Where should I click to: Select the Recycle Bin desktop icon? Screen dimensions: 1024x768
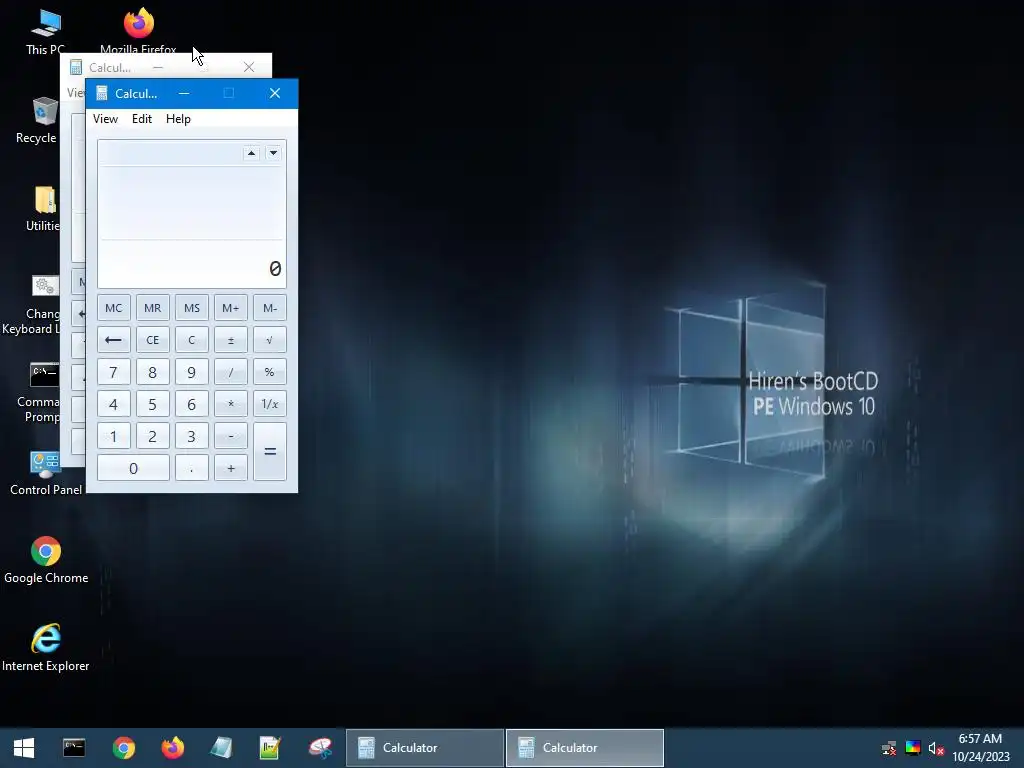[x=38, y=120]
